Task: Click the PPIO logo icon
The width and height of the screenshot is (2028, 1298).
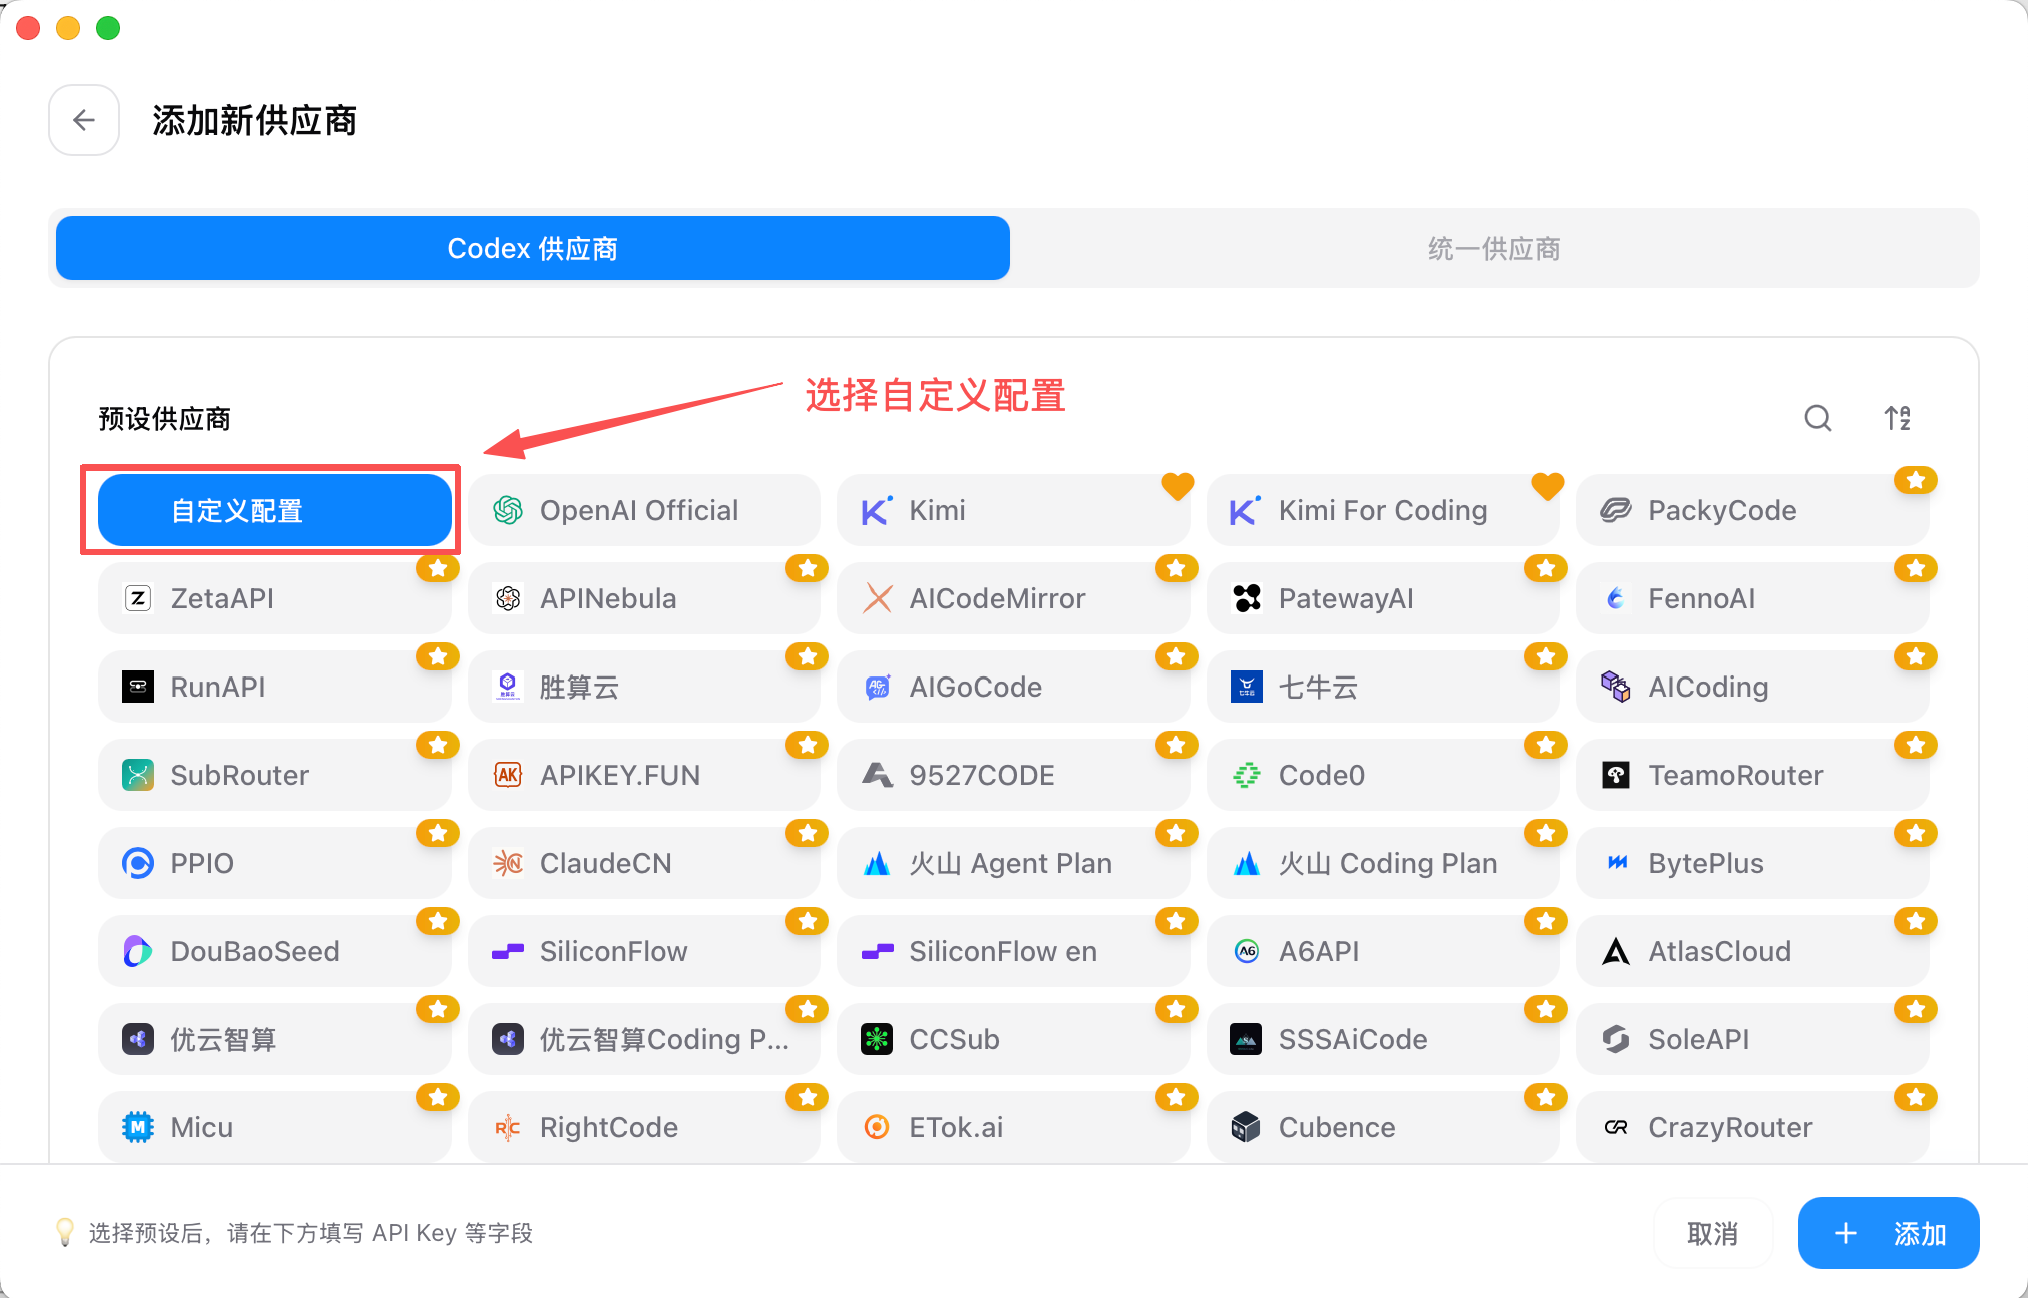Action: point(138,863)
